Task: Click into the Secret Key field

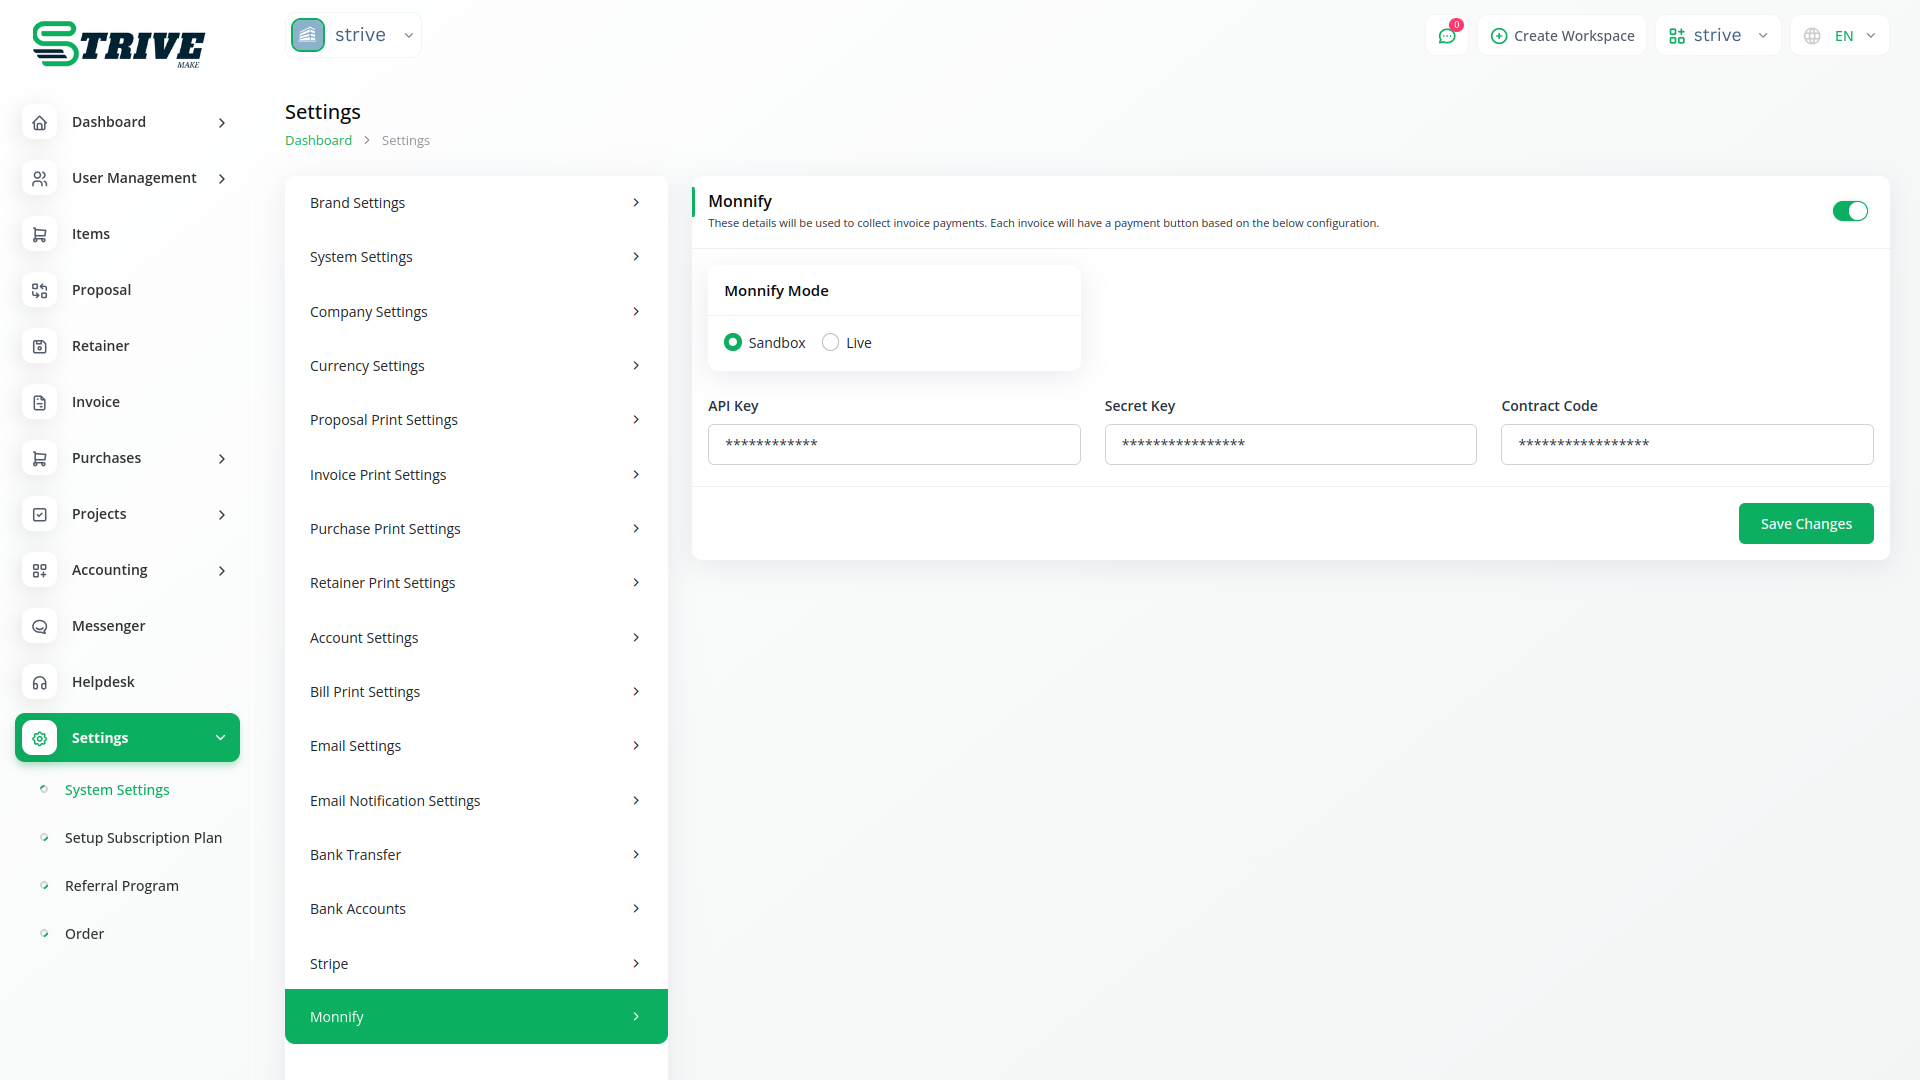Action: point(1290,444)
